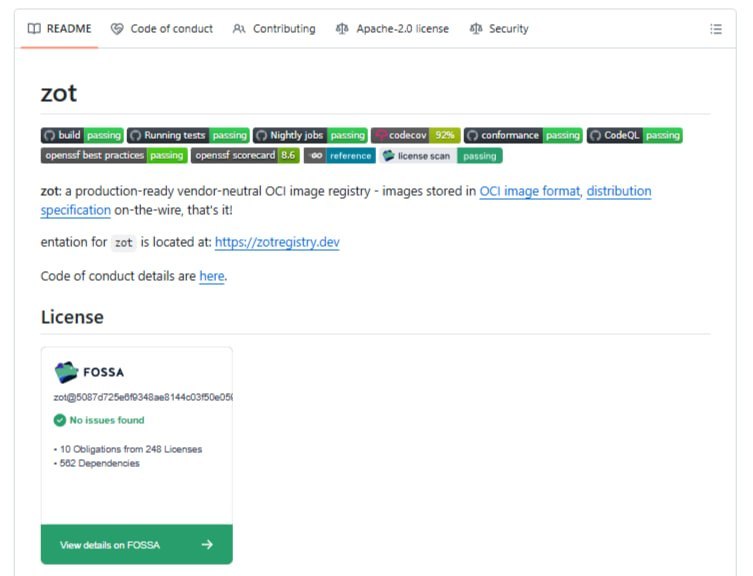This screenshot has height=576, width=753.
Task: Click the Go reference badge
Action: click(340, 156)
